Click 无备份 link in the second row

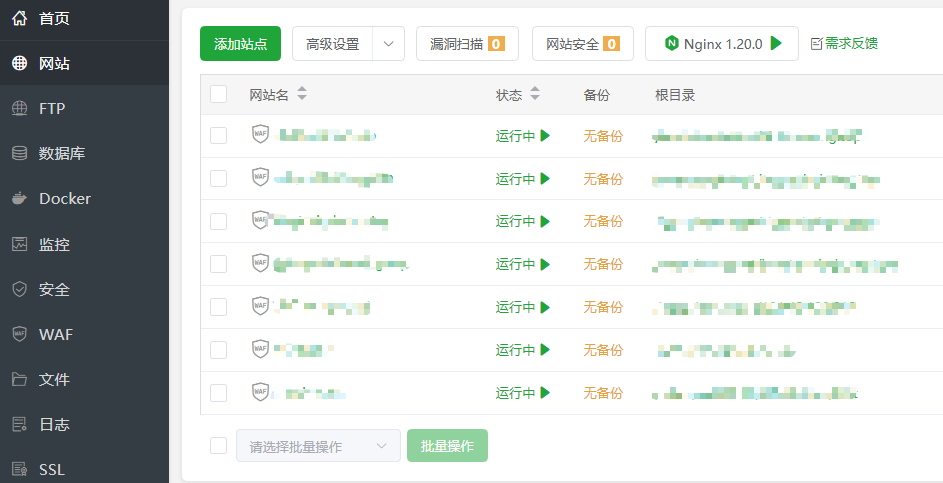[x=603, y=179]
